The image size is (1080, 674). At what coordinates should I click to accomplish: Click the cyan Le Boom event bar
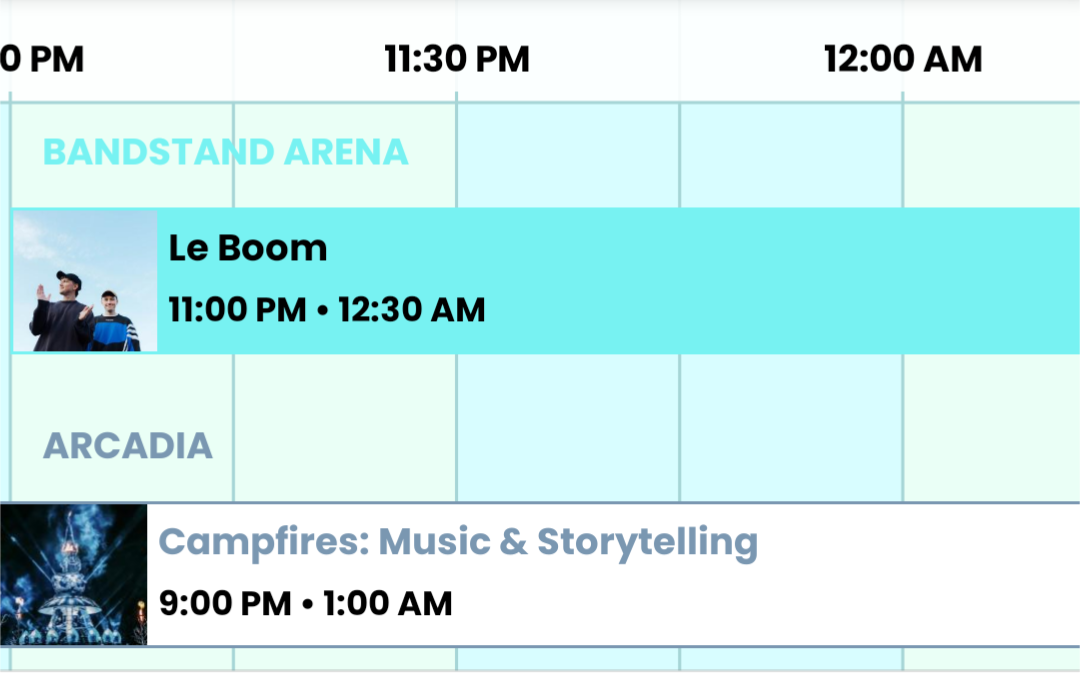click(x=546, y=281)
